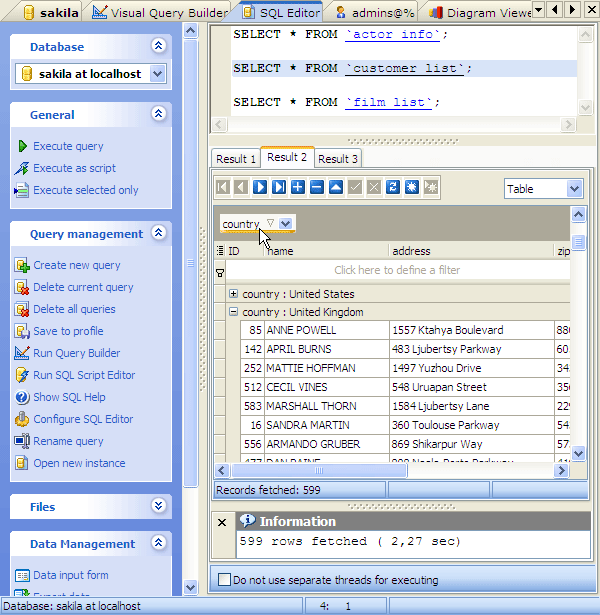600x615 pixels.
Task: Collapse the Database panel
Action: [158, 46]
